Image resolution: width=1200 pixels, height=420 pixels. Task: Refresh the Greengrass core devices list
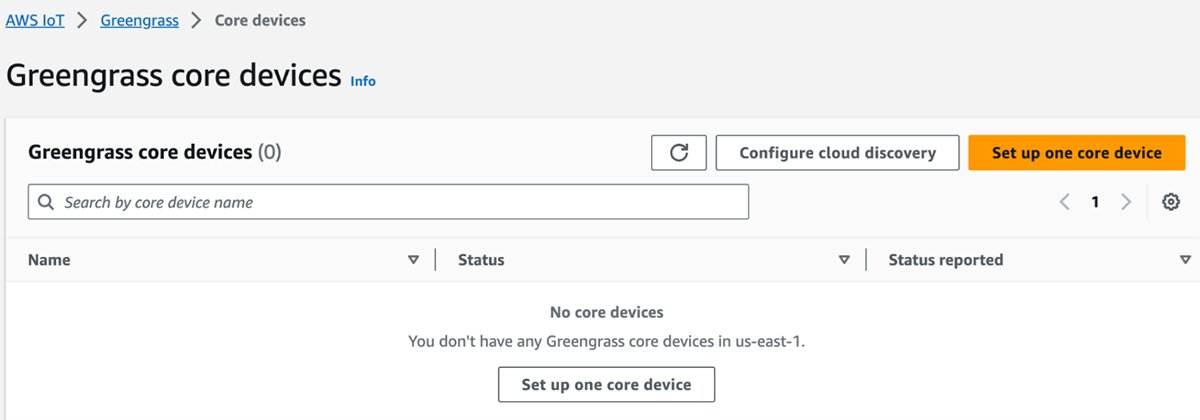pyautogui.click(x=679, y=153)
